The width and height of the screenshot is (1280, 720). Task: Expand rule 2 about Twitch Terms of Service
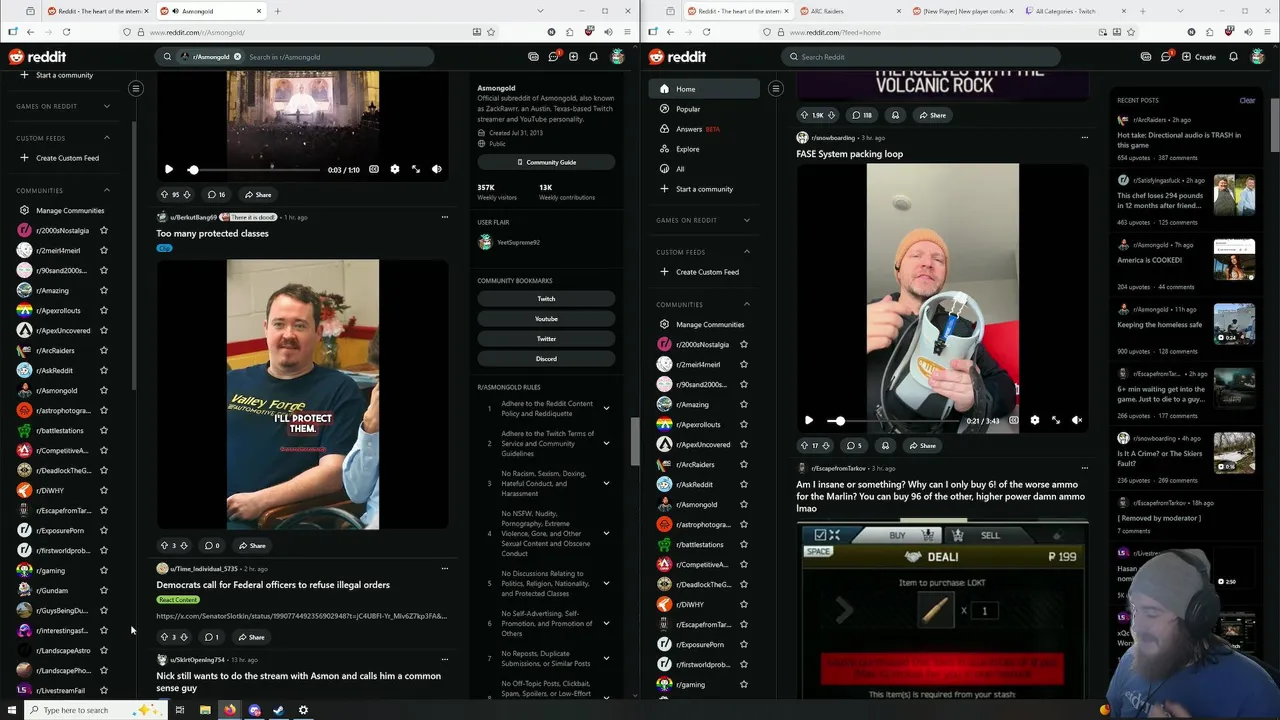point(606,443)
